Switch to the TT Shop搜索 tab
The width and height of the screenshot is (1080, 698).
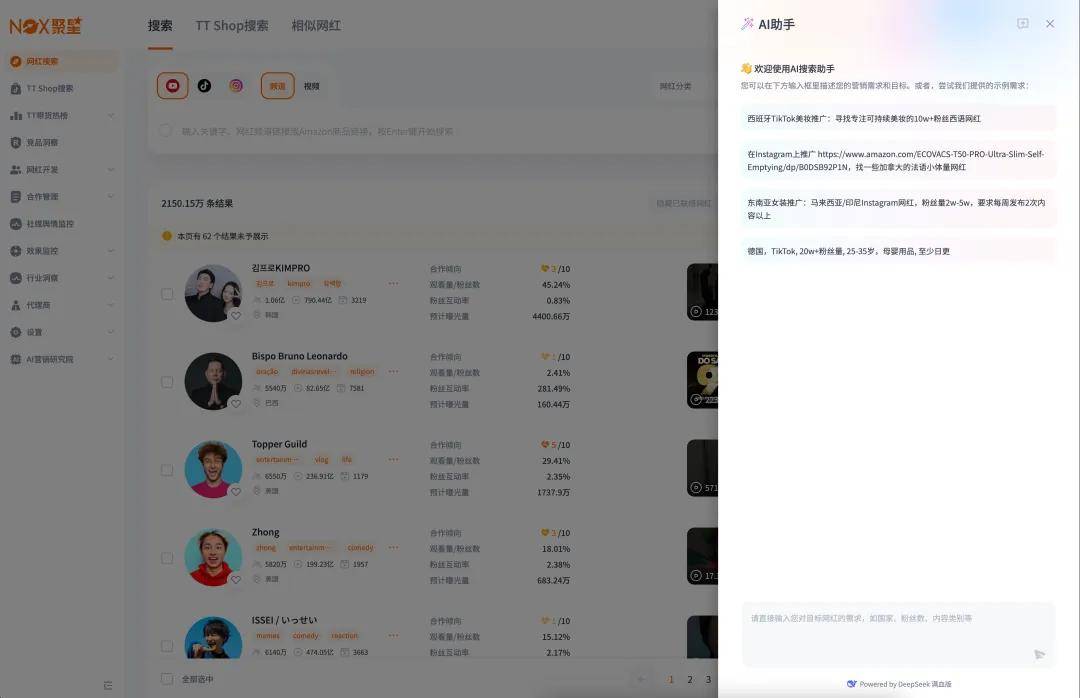pyautogui.click(x=232, y=25)
